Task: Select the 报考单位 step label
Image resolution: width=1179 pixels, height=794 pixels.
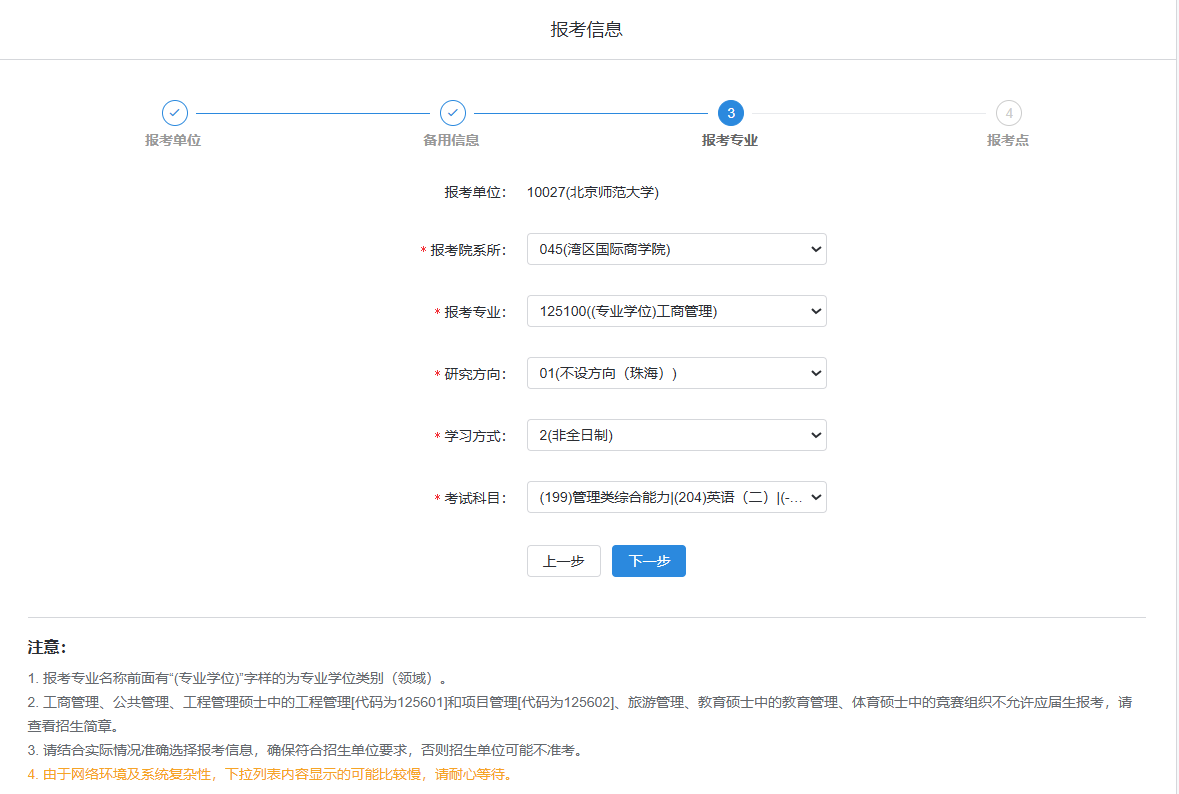Action: point(174,140)
